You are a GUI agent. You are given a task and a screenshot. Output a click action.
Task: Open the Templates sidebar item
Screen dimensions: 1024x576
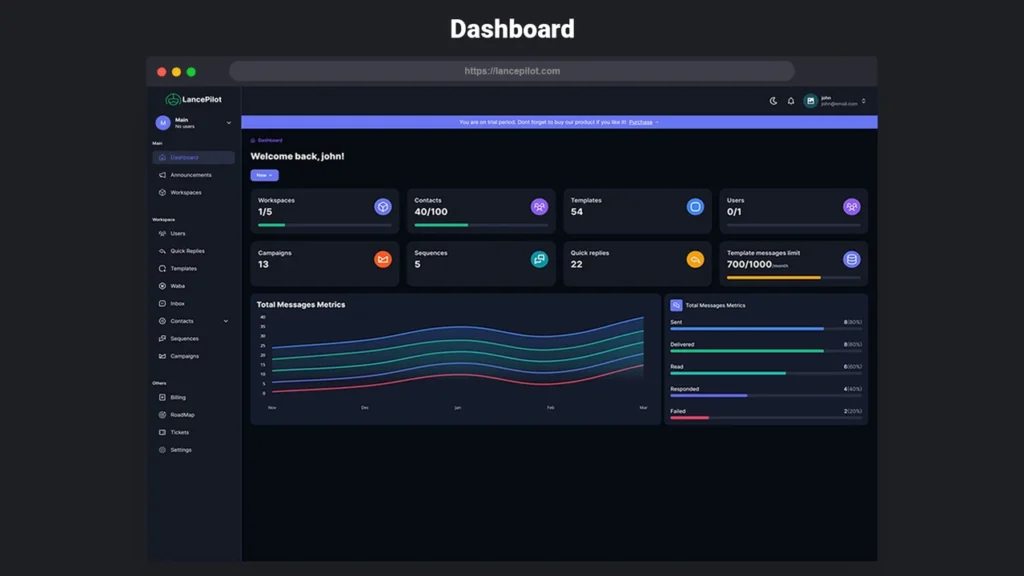point(183,268)
